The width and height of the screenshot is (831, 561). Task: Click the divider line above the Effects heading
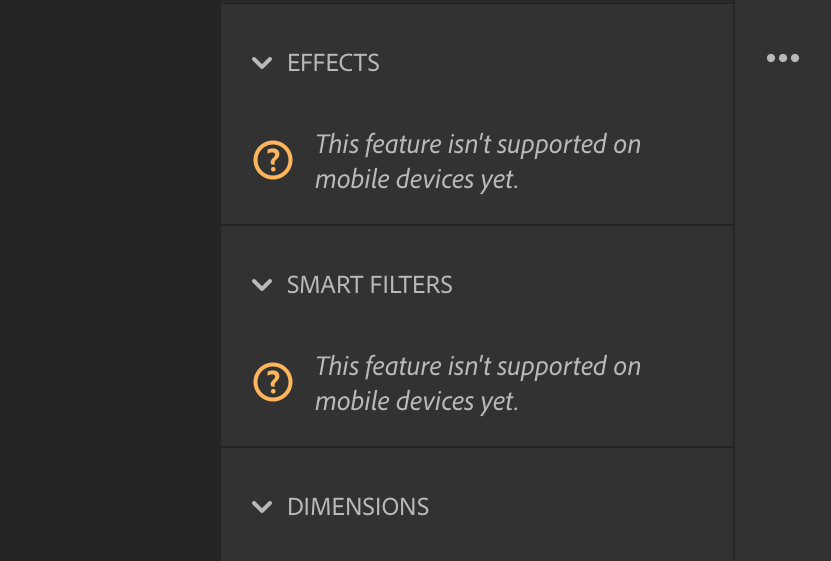tap(477, 3)
